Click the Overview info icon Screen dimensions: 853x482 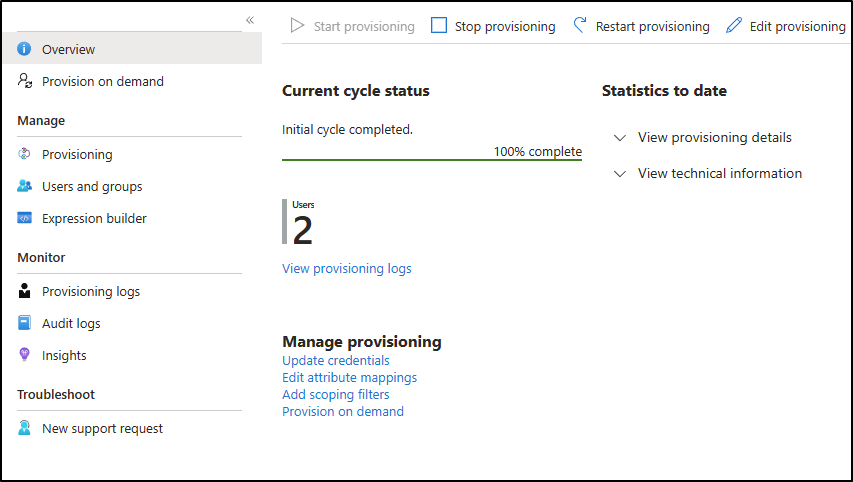pyautogui.click(x=25, y=49)
